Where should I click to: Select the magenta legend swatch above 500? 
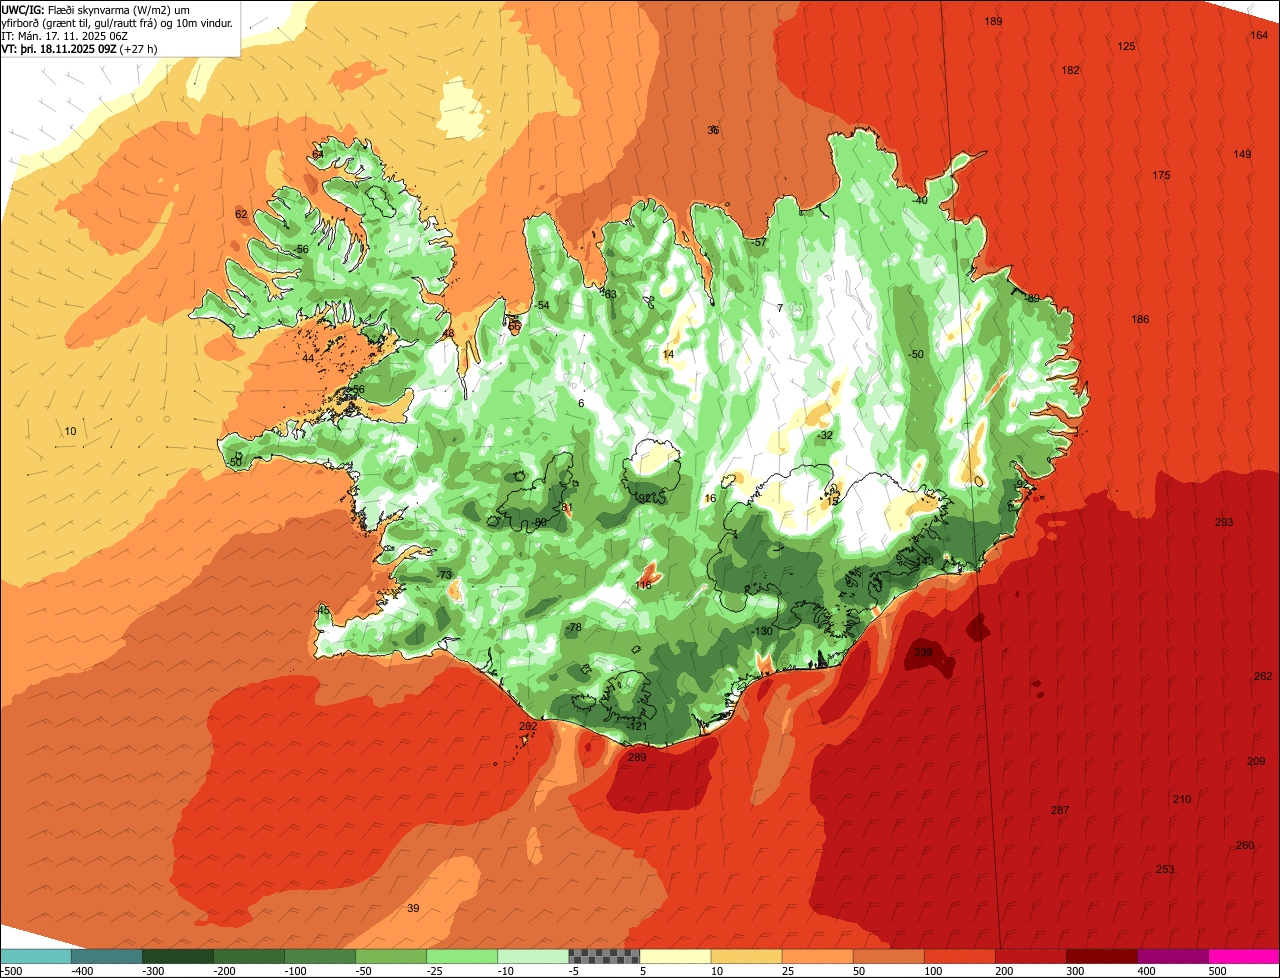[1244, 956]
